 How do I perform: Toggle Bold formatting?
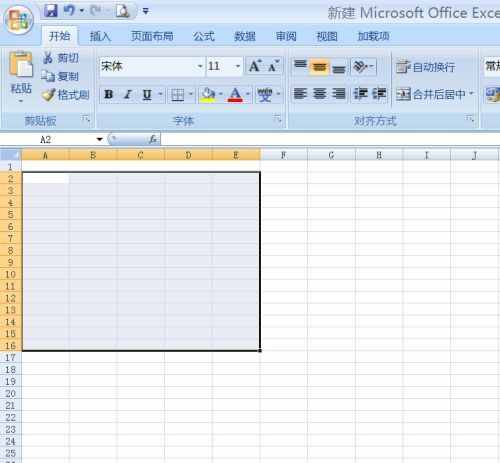pos(109,95)
